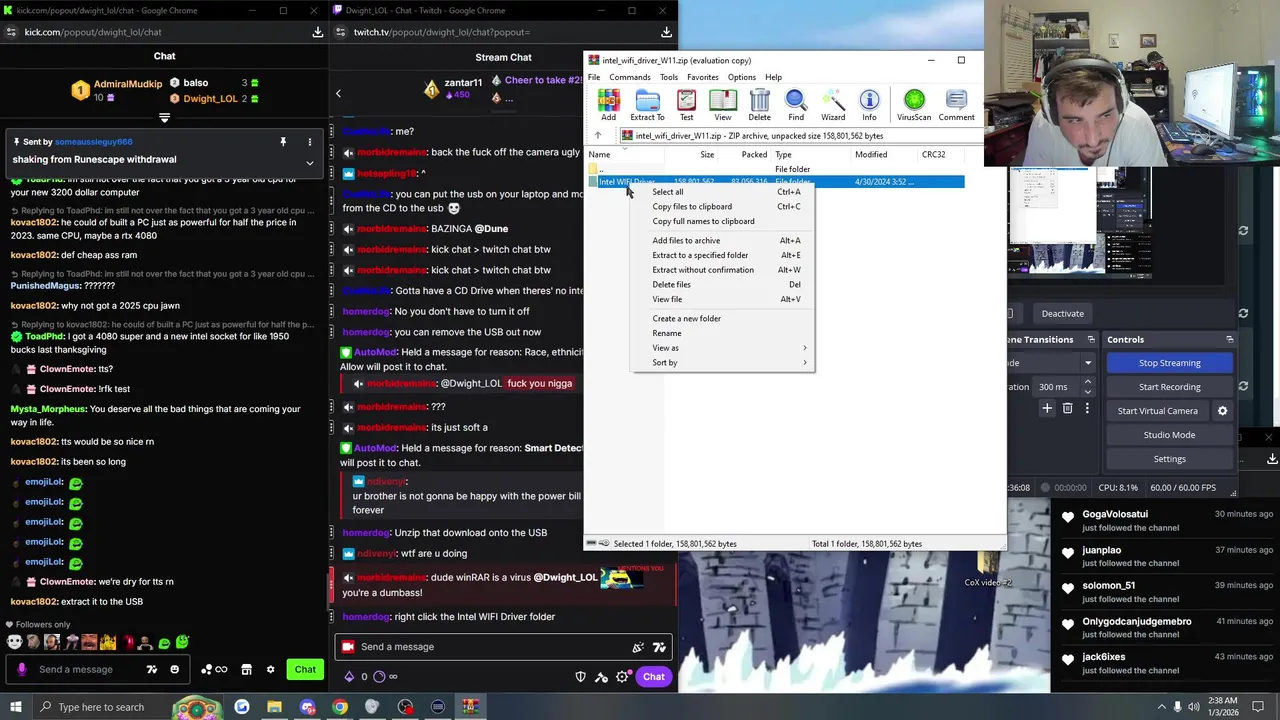The width and height of the screenshot is (1280, 720).
Task: Open File Explorer from the taskbar
Action: (x=274, y=707)
